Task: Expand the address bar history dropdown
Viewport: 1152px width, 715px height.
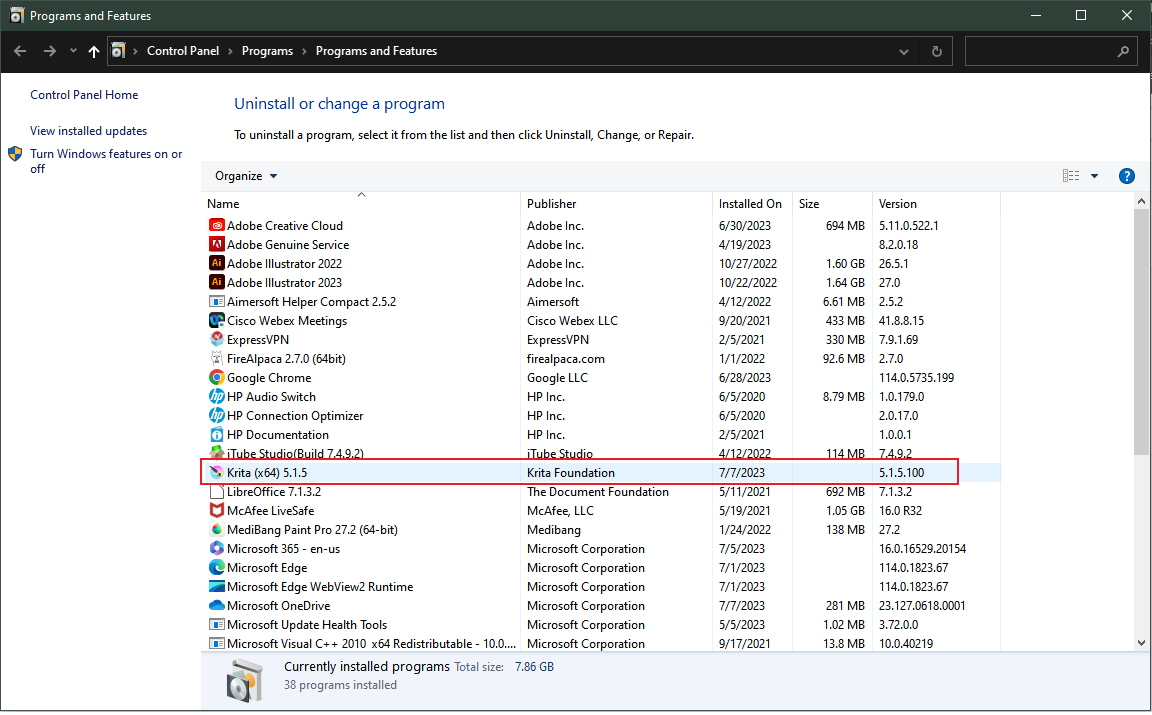Action: pyautogui.click(x=904, y=51)
